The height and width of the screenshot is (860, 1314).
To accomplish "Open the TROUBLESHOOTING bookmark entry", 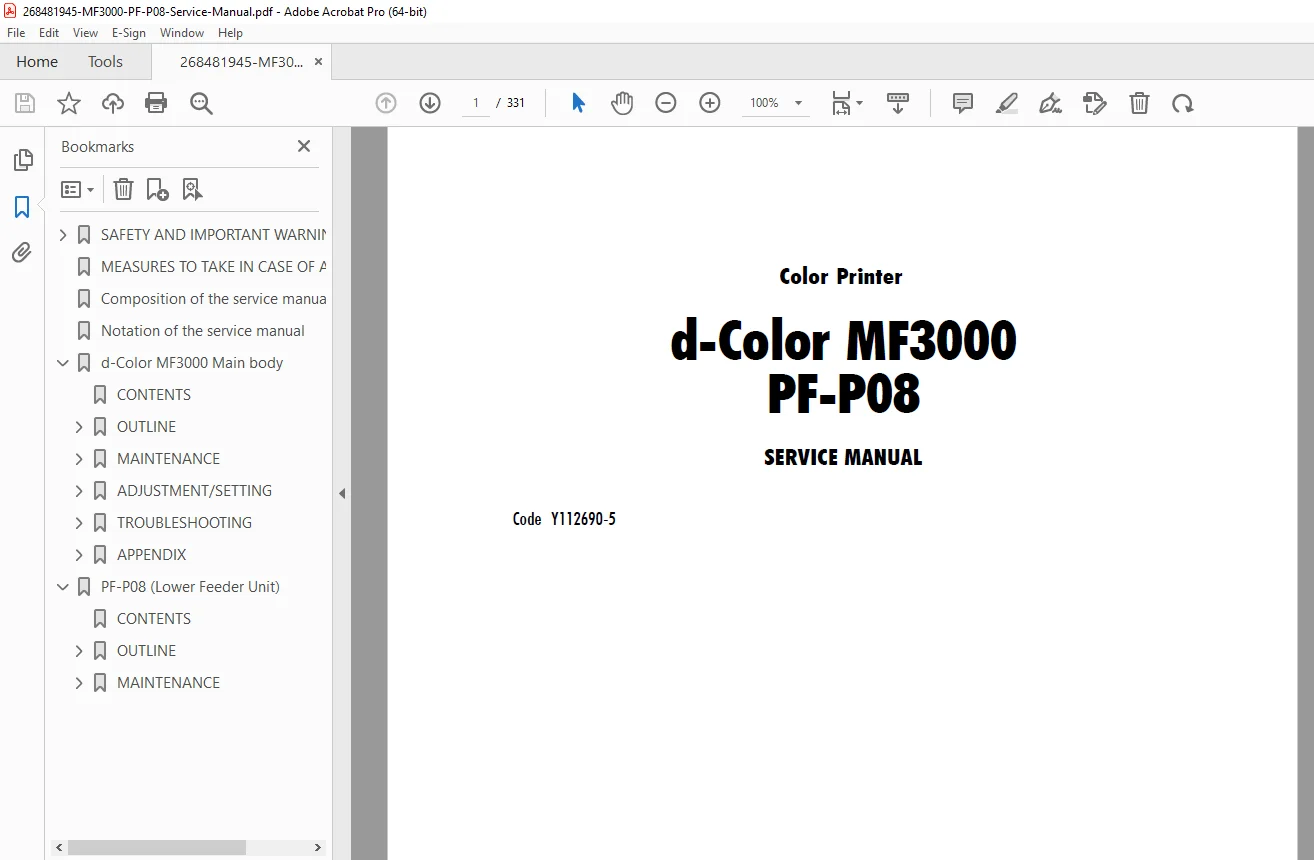I will [x=184, y=523].
